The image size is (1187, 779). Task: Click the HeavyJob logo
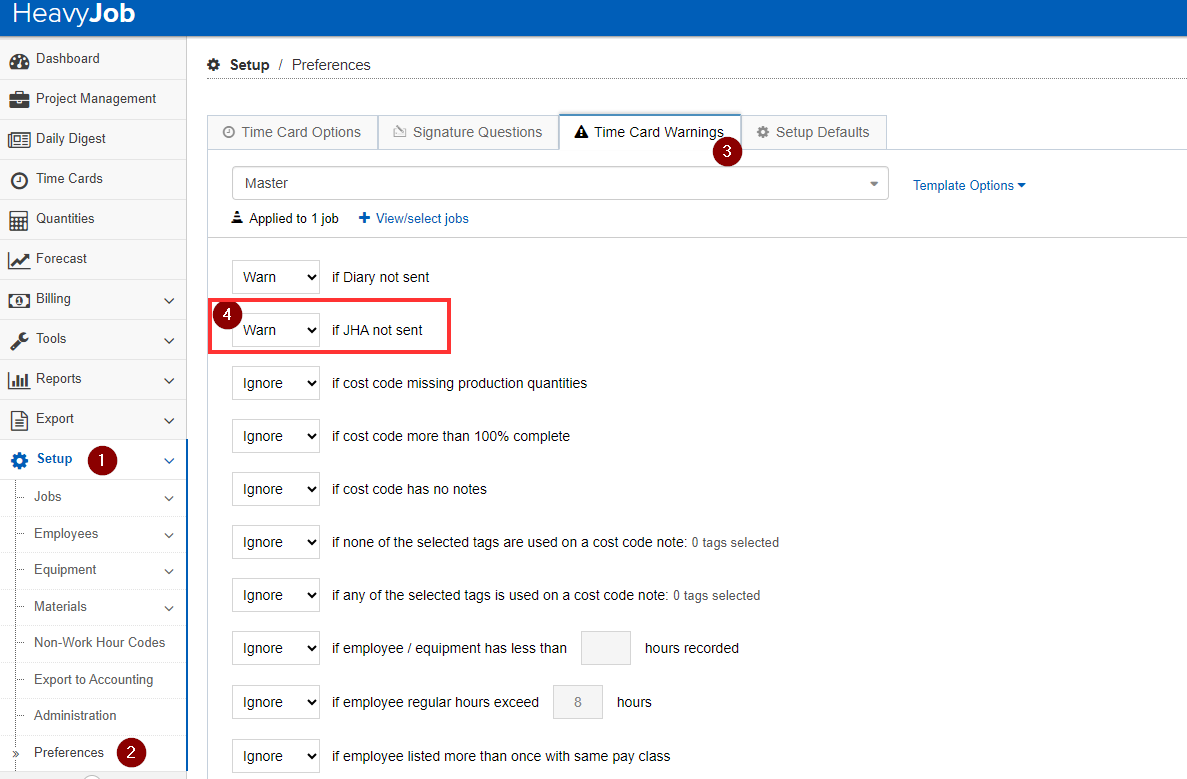(x=74, y=14)
